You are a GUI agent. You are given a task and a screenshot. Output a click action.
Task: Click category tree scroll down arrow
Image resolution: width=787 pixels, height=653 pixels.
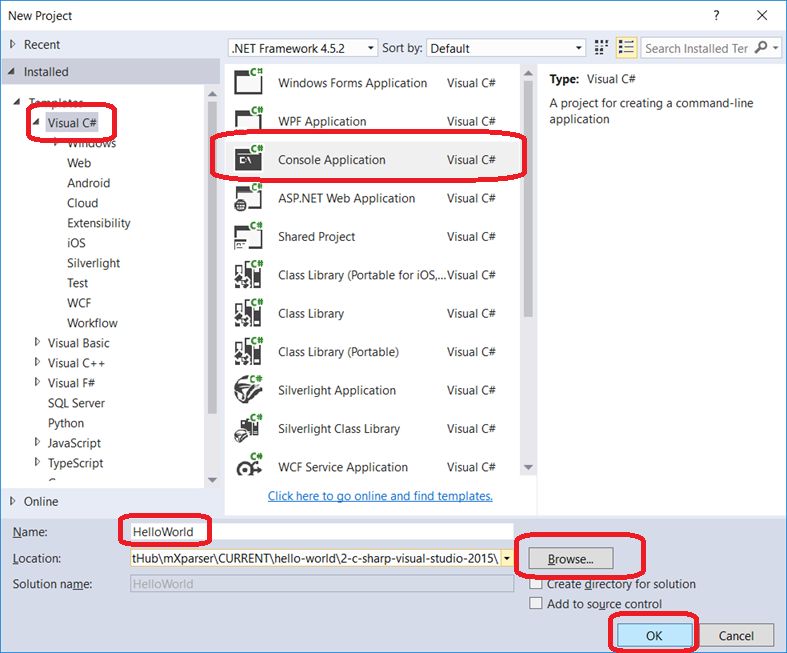point(212,480)
